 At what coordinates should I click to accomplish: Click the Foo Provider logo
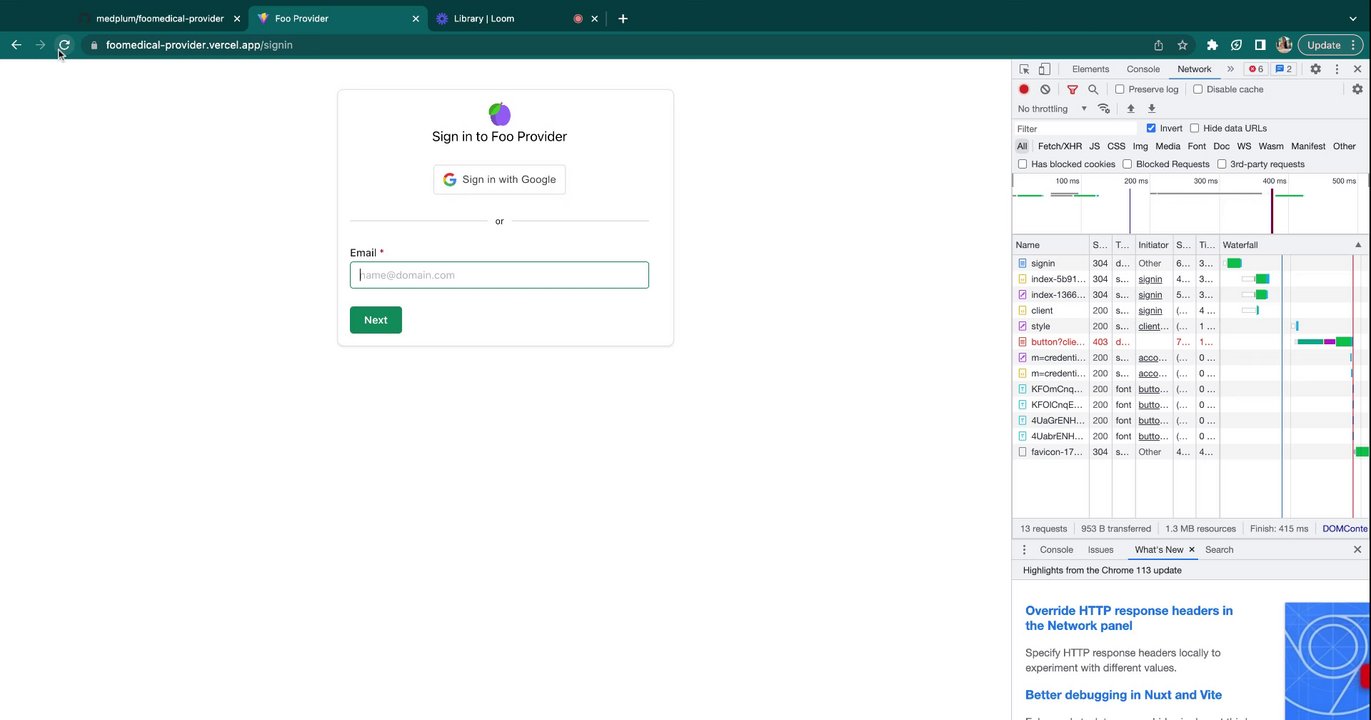click(x=500, y=113)
